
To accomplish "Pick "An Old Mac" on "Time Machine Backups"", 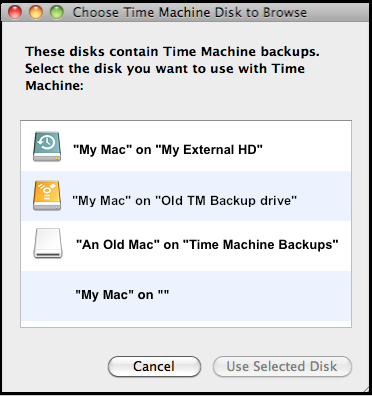I will point(186,246).
